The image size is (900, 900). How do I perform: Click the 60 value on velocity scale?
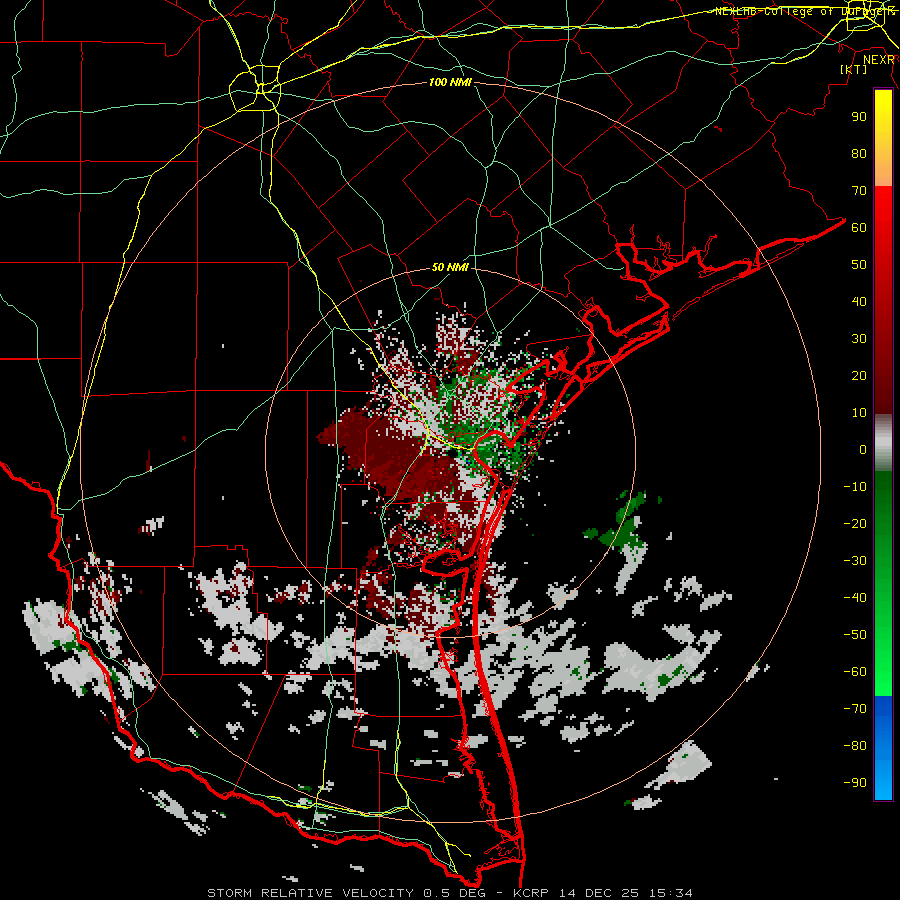859,228
